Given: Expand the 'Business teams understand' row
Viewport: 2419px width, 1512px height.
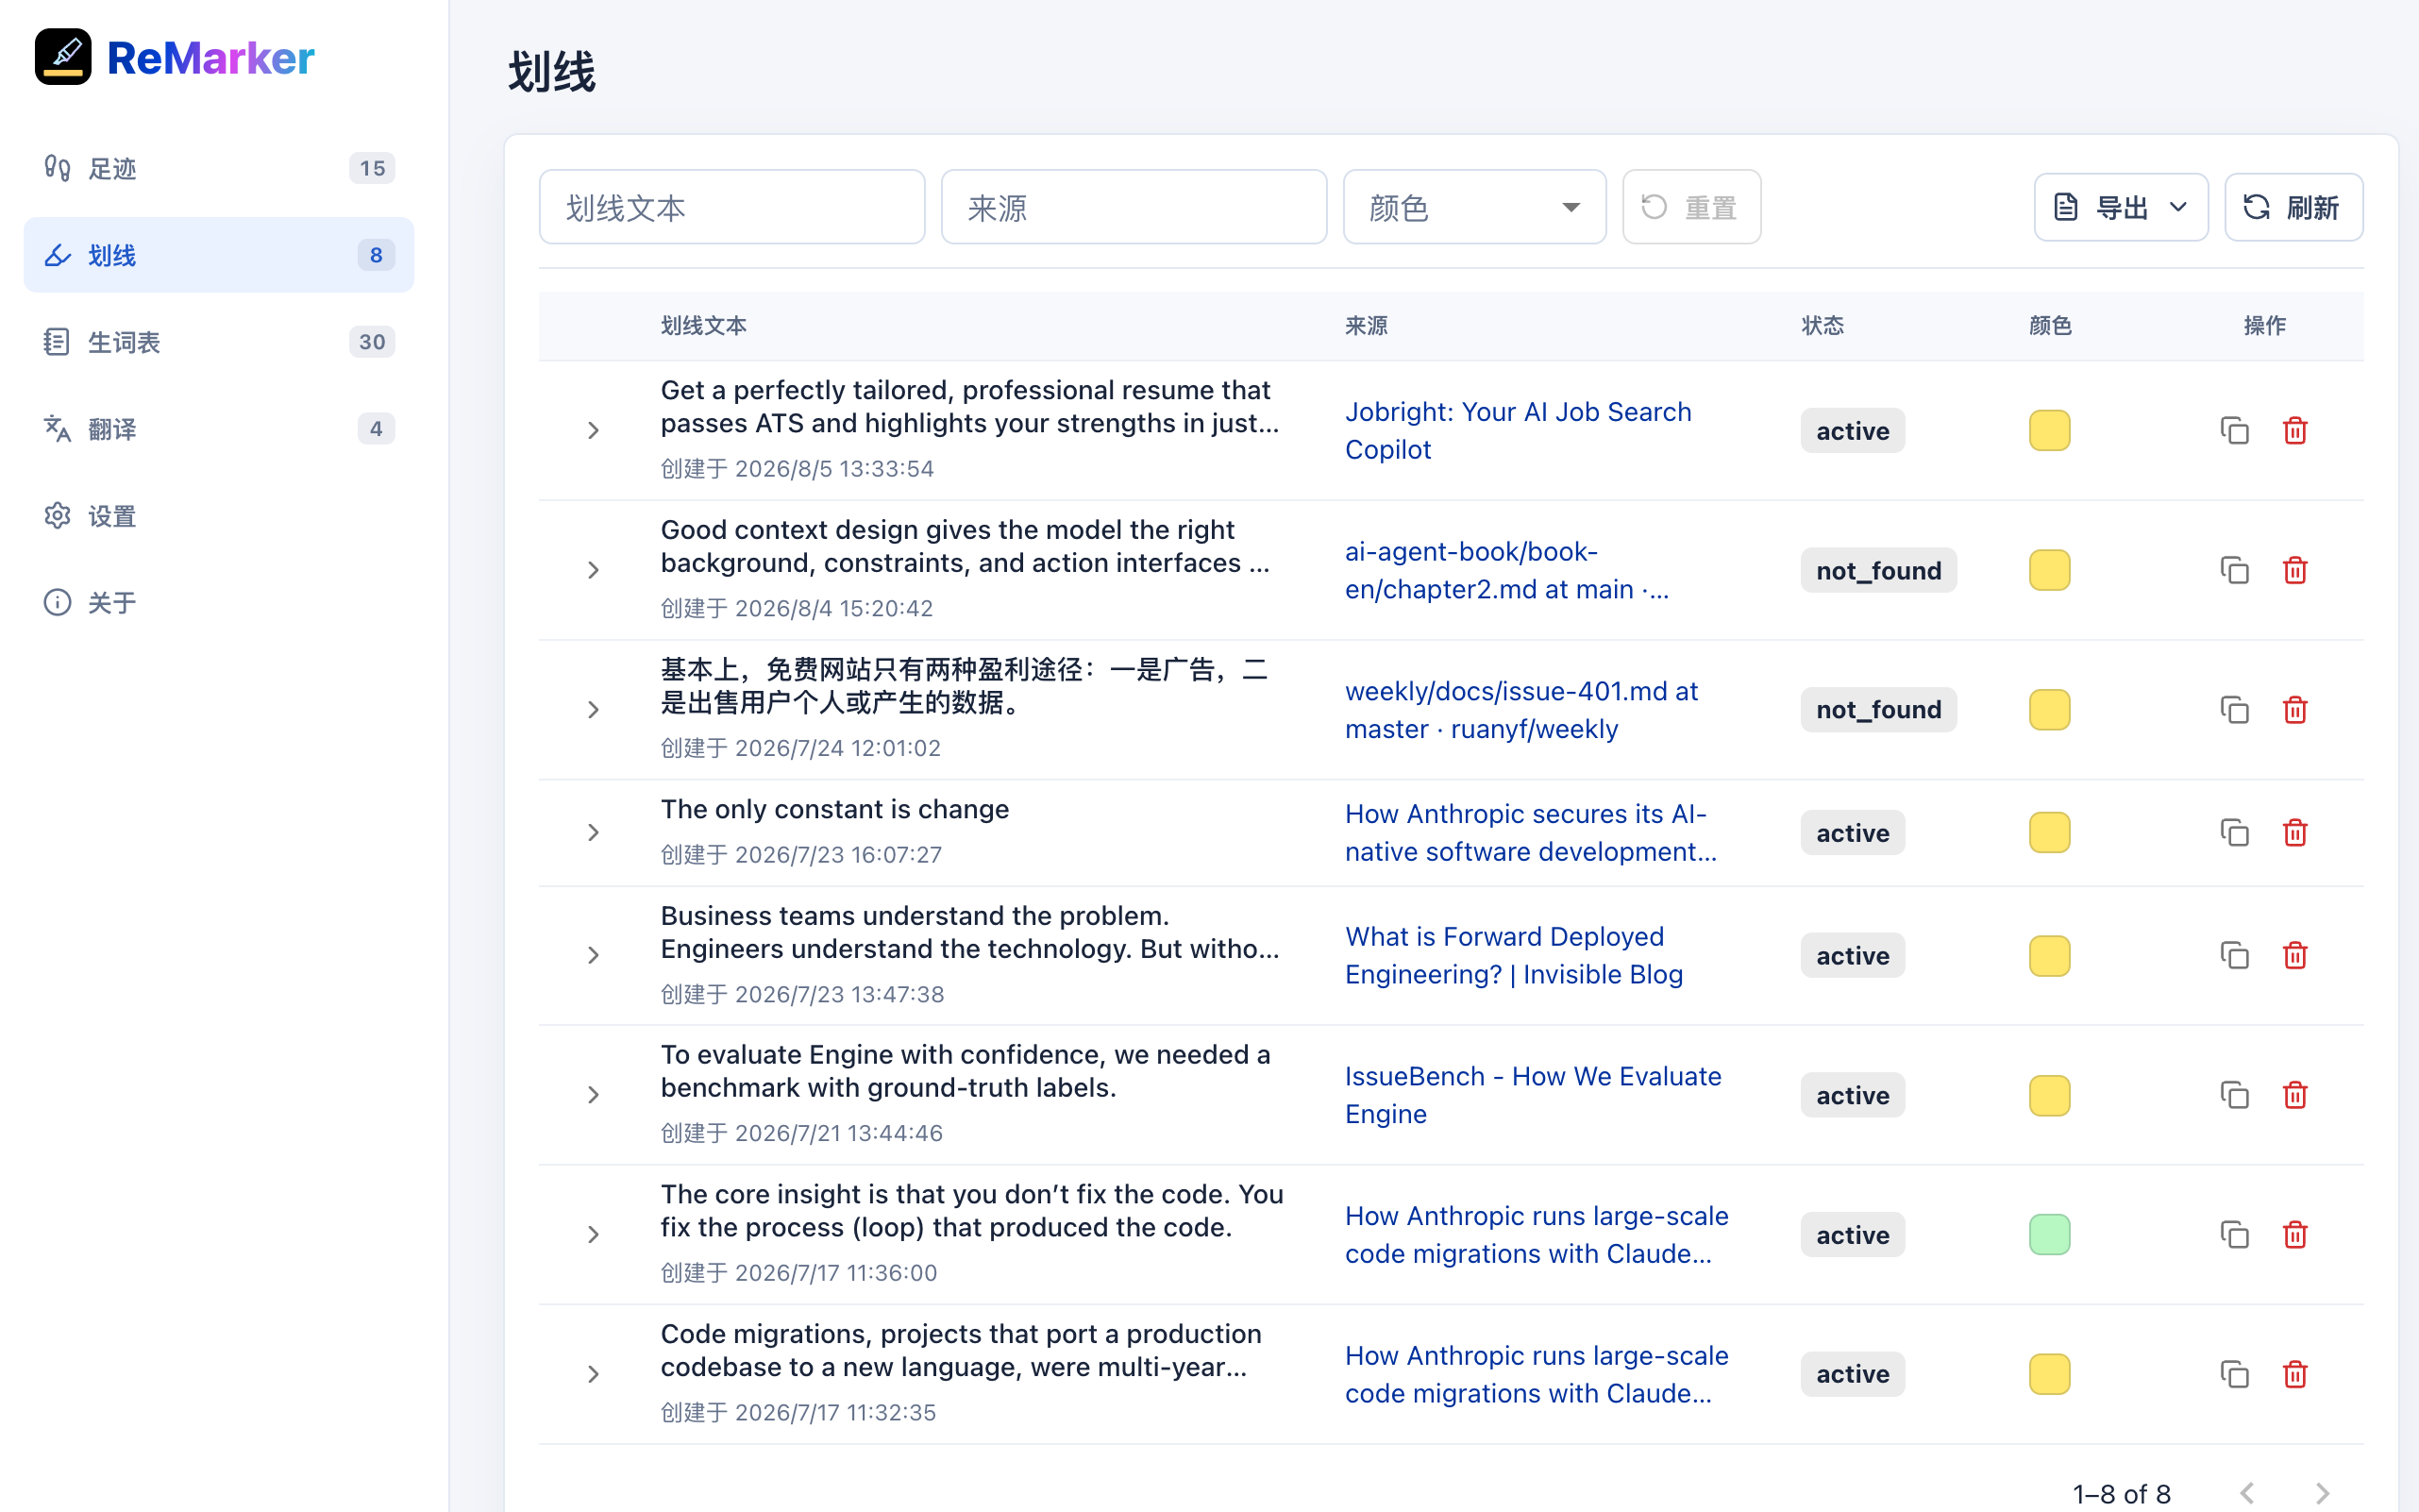Looking at the screenshot, I should click(x=593, y=956).
